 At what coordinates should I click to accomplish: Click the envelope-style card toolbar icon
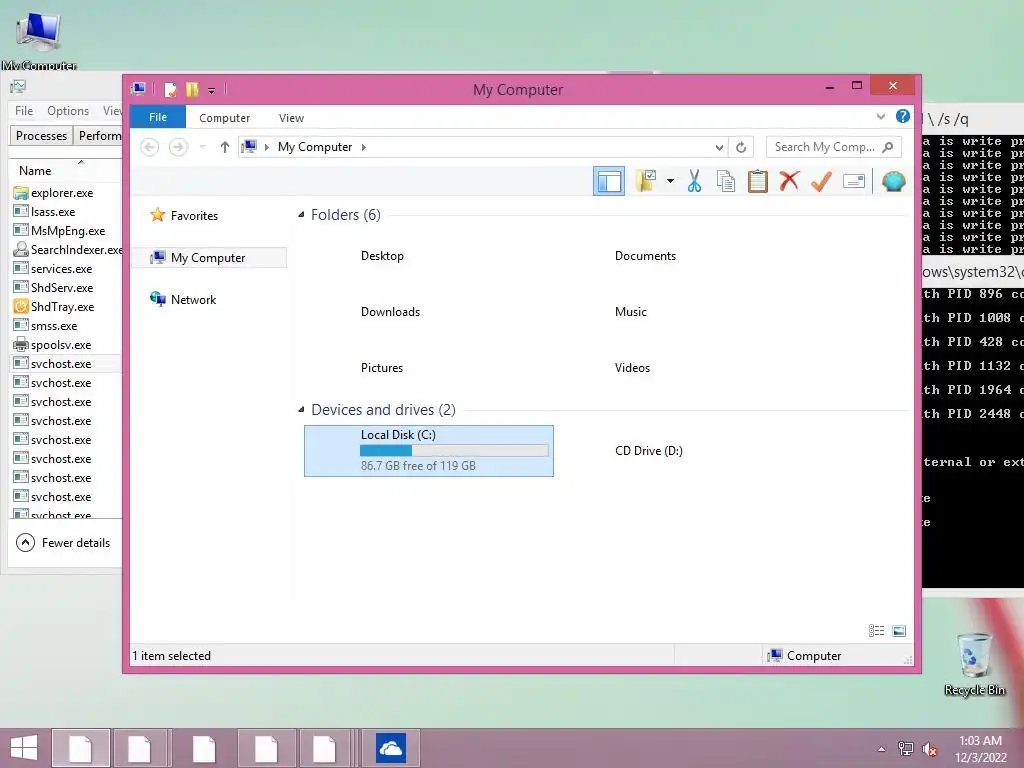tap(854, 181)
